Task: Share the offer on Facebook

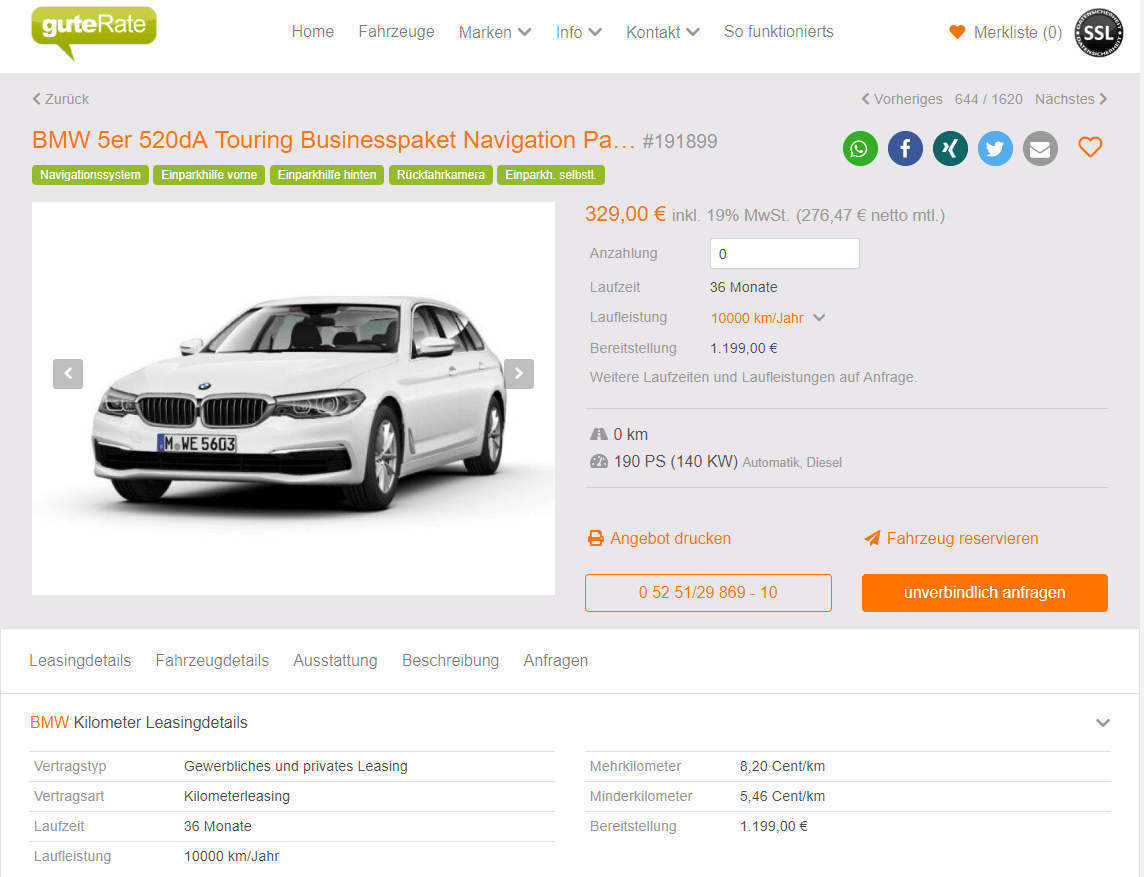Action: (x=905, y=149)
